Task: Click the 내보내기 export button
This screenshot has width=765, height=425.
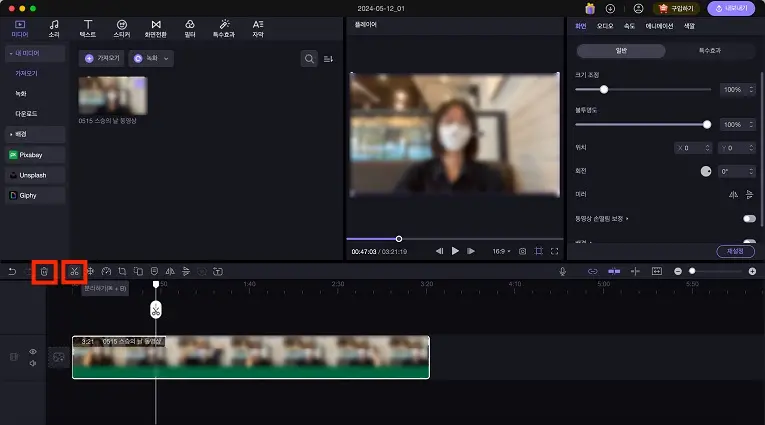Action: (731, 8)
